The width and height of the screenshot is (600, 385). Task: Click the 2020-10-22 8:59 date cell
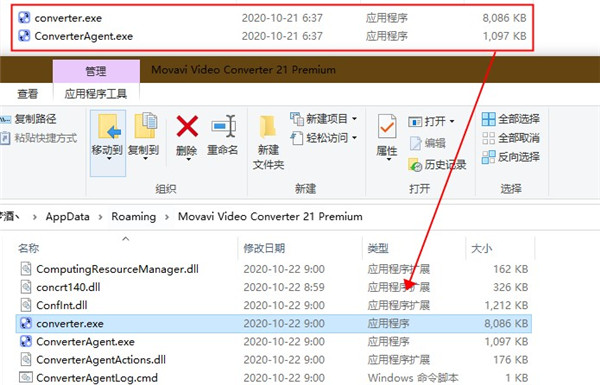[284, 287]
